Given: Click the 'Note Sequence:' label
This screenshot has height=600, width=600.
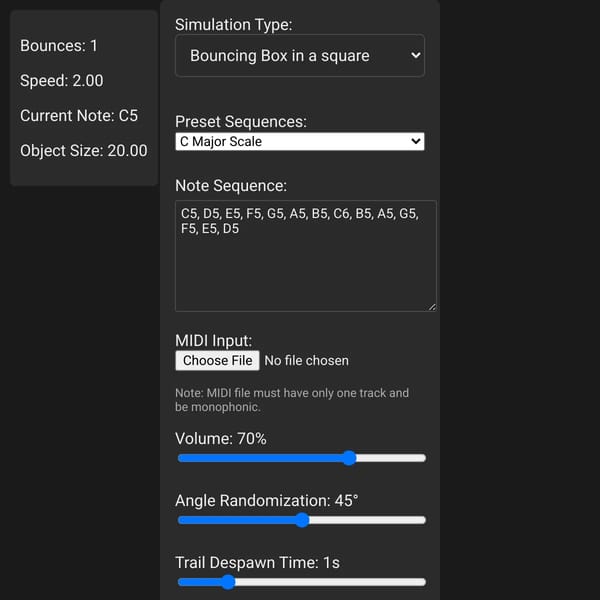Looking at the screenshot, I should [231, 186].
